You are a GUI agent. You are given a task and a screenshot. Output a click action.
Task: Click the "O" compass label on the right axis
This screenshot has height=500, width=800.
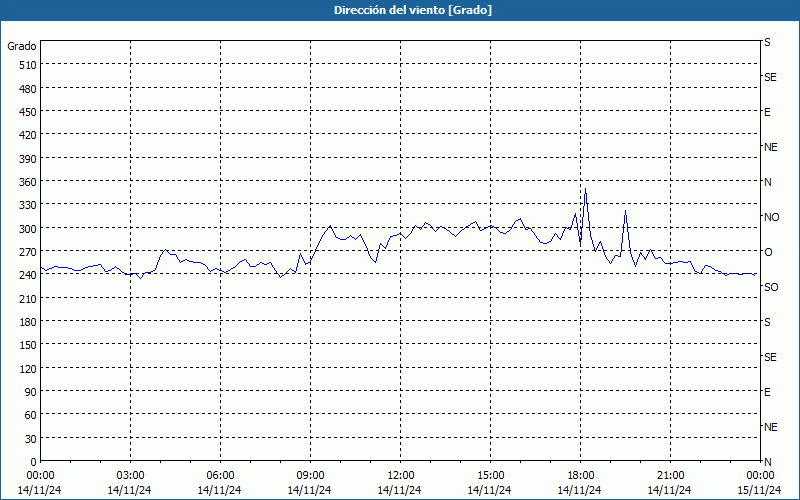pos(768,252)
